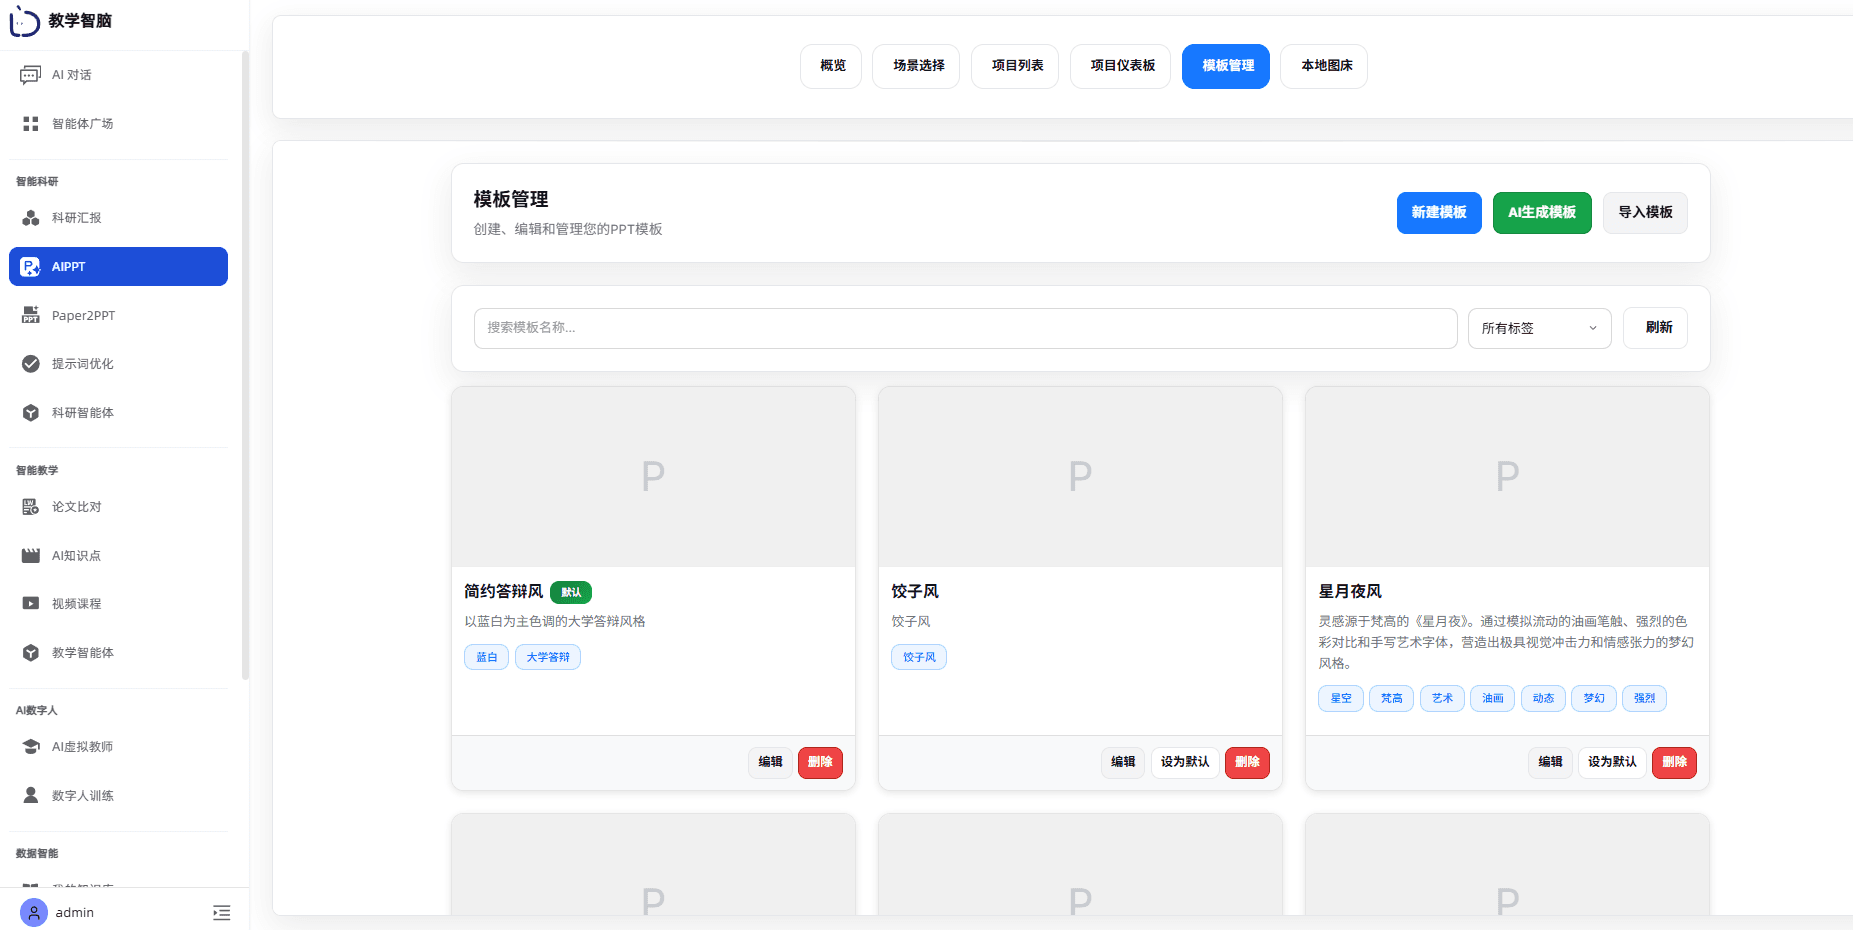This screenshot has width=1853, height=930.
Task: Click the 梦幻 tag
Action: click(x=1594, y=699)
